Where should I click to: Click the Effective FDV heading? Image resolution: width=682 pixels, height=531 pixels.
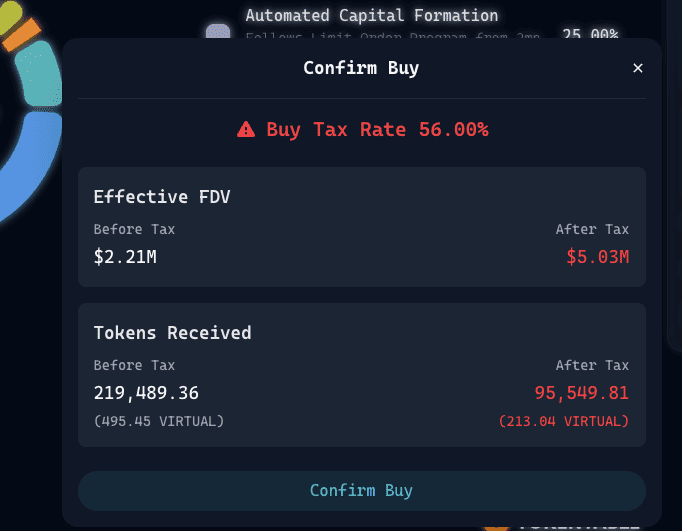click(x=162, y=196)
